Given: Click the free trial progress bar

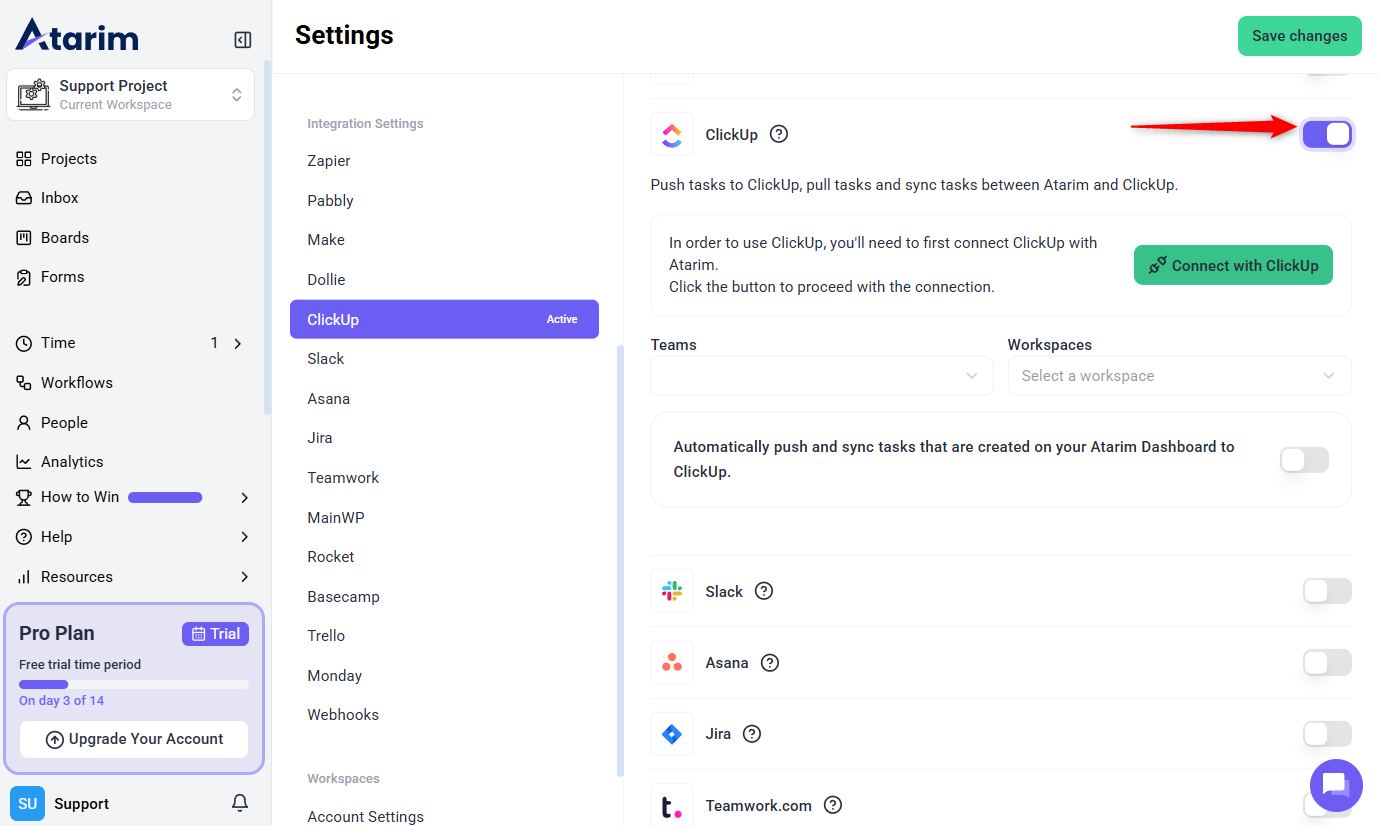Looking at the screenshot, I should click(x=134, y=685).
